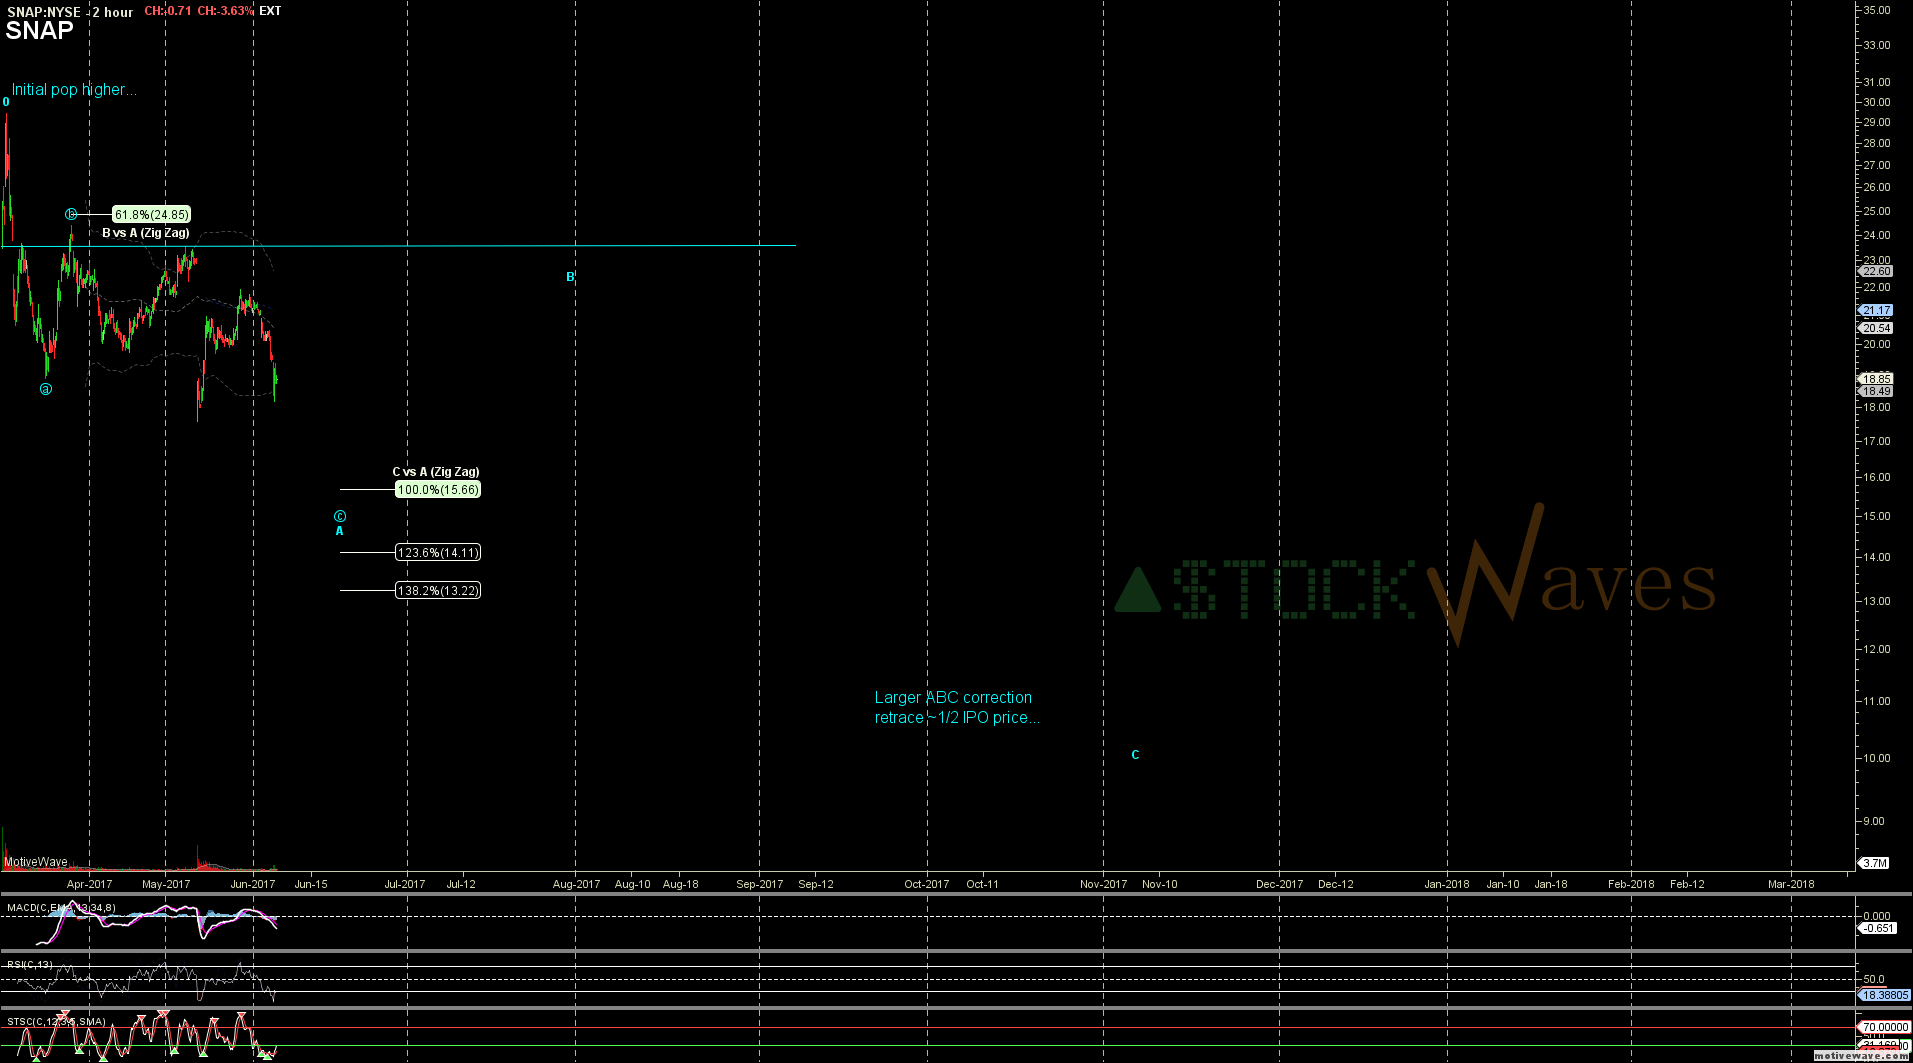Viewport: 1913px width, 1063px height.
Task: Click the Sep-2017 date on time axis
Action: [x=760, y=884]
